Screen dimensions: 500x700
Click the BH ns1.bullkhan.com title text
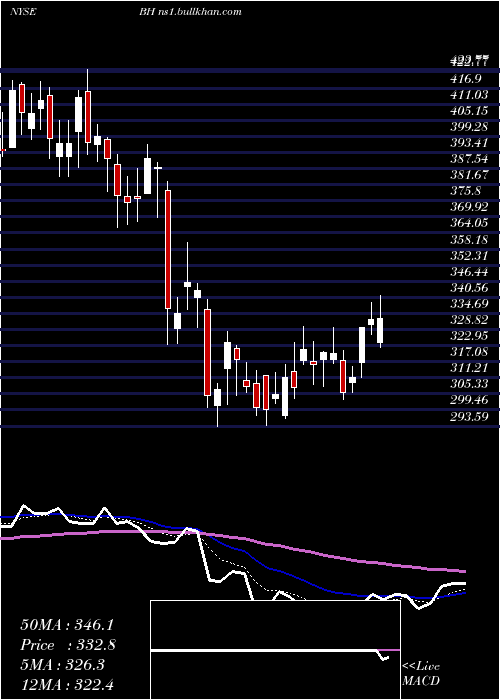tap(190, 11)
